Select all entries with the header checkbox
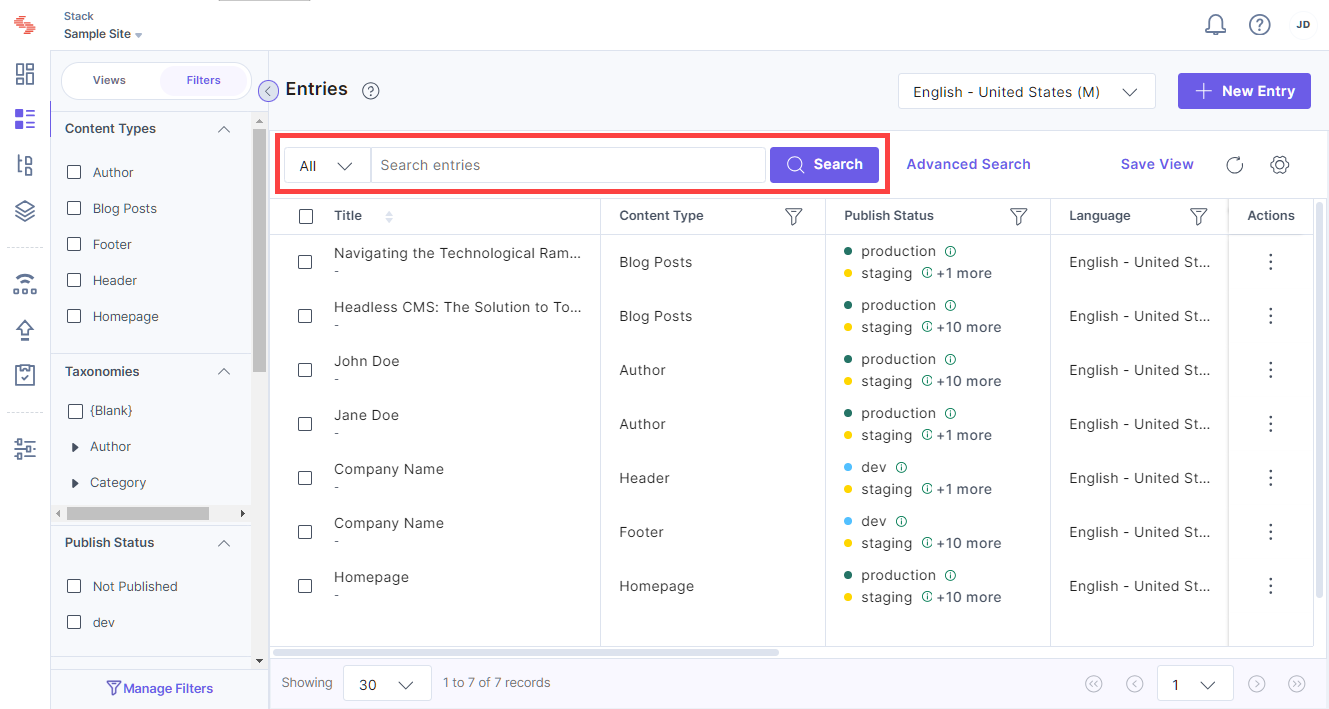Image resolution: width=1329 pixels, height=709 pixels. [x=306, y=216]
